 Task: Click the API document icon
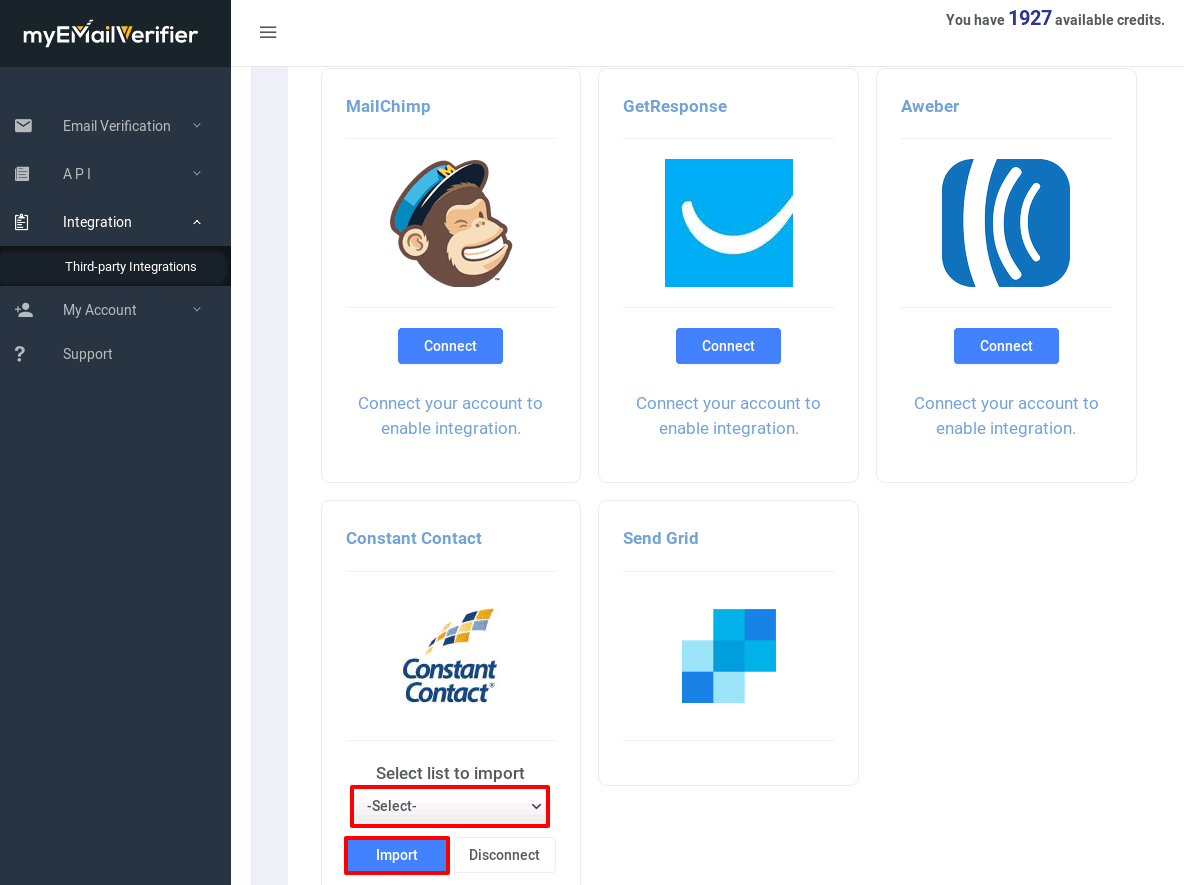[23, 174]
